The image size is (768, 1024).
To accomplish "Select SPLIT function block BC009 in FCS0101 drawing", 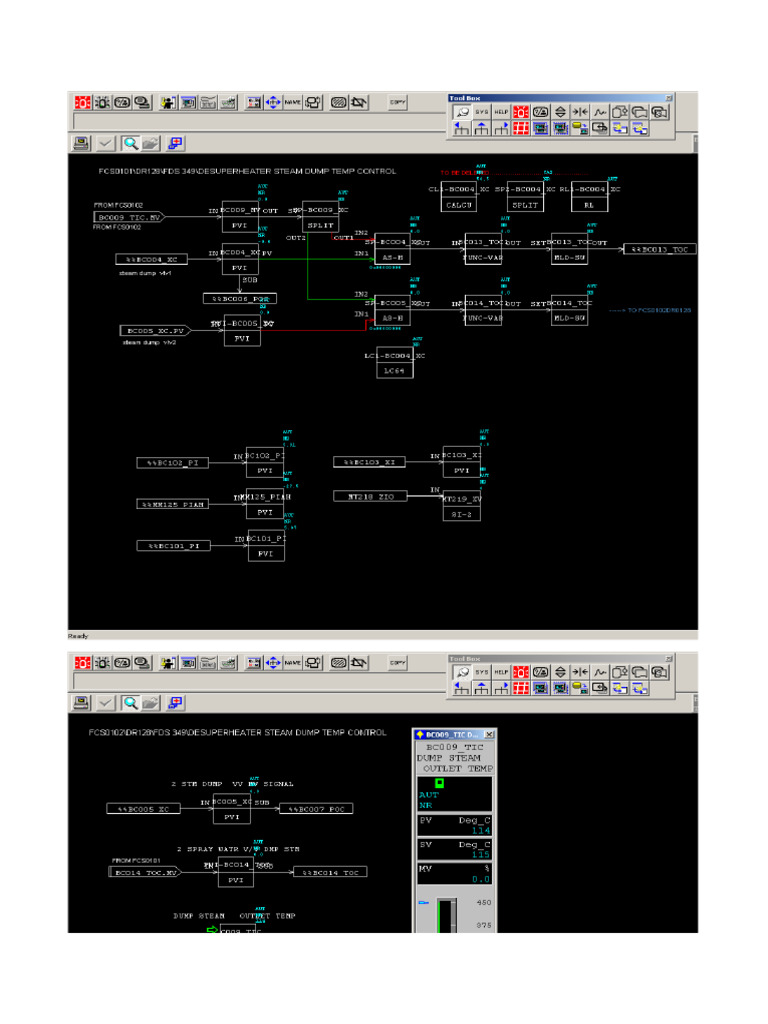I will click(321, 217).
